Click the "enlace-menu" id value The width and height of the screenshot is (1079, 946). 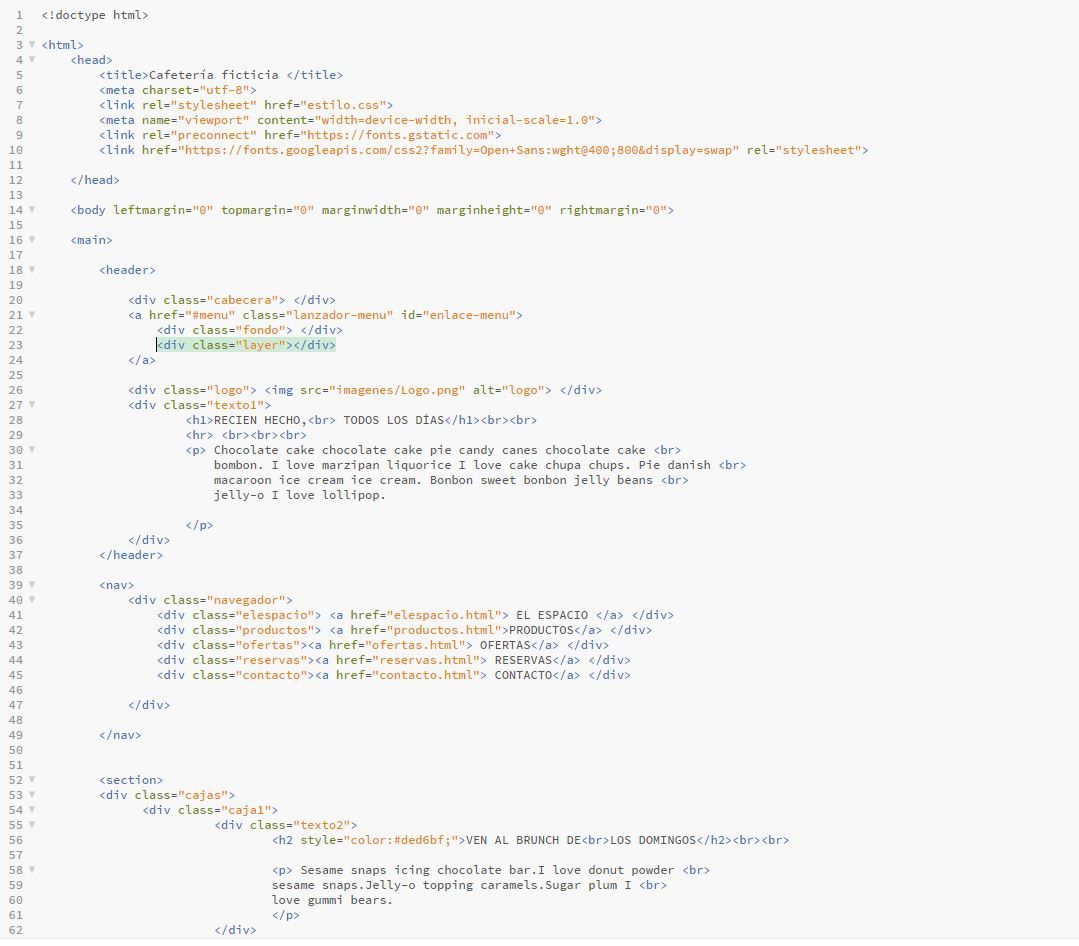(x=469, y=315)
